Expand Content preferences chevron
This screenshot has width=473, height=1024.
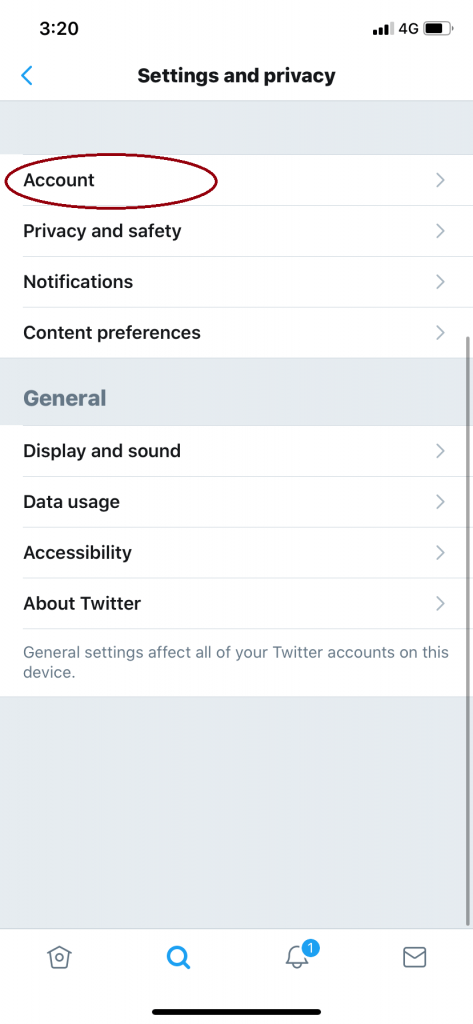pyautogui.click(x=440, y=333)
